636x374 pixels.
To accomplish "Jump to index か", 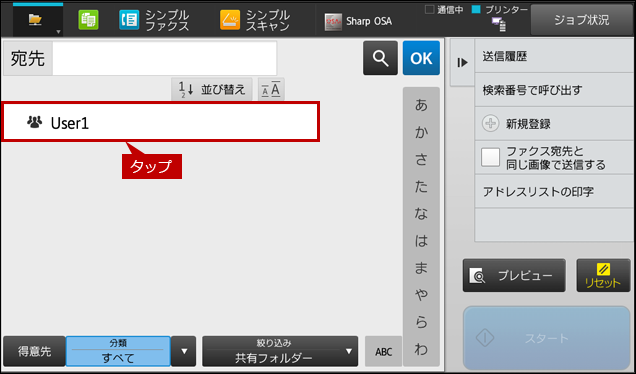I will [421, 132].
